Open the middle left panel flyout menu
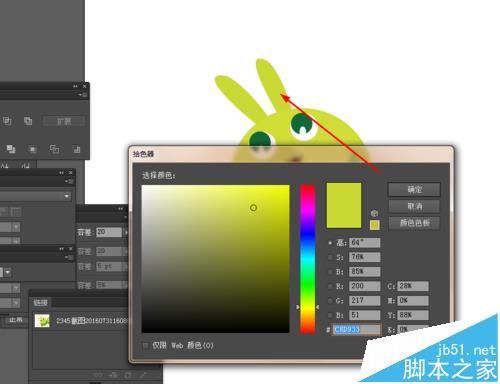The image size is (500, 384). 69,181
